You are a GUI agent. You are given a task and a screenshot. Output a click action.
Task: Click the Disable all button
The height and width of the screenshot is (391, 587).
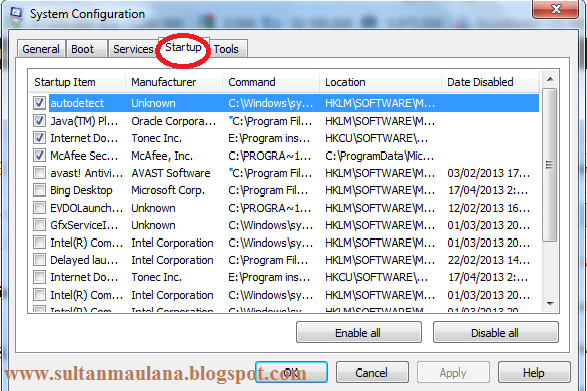coord(496,333)
